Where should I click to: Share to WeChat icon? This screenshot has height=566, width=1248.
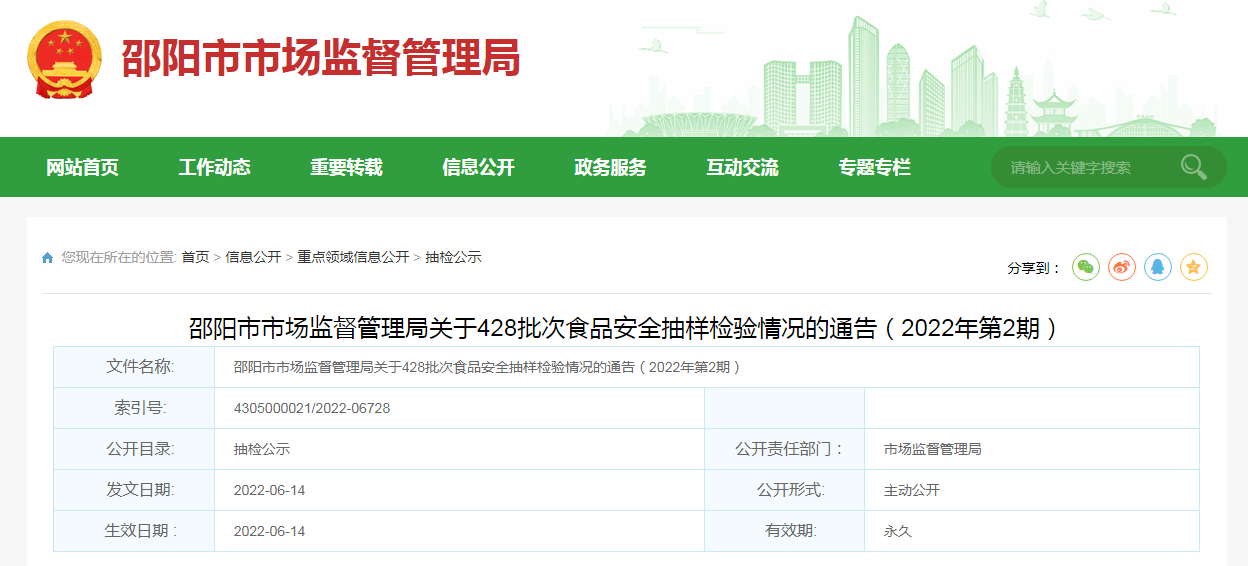point(1085,267)
